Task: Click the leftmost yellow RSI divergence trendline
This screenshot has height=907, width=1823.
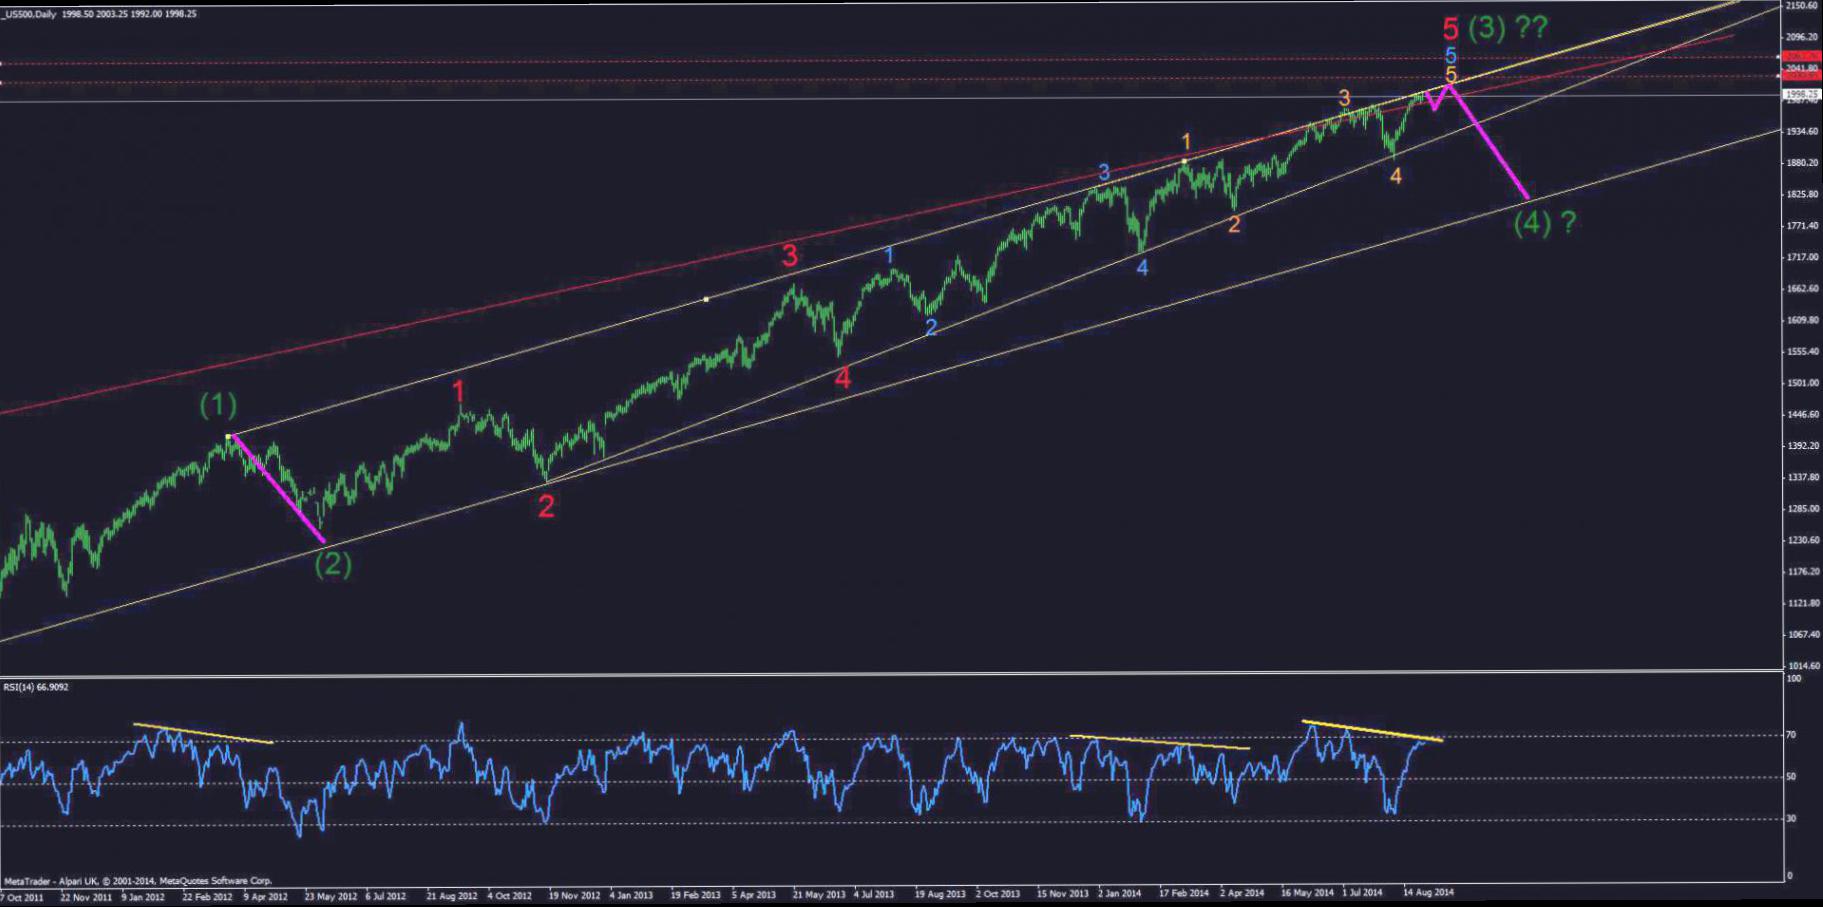Action: (x=203, y=733)
